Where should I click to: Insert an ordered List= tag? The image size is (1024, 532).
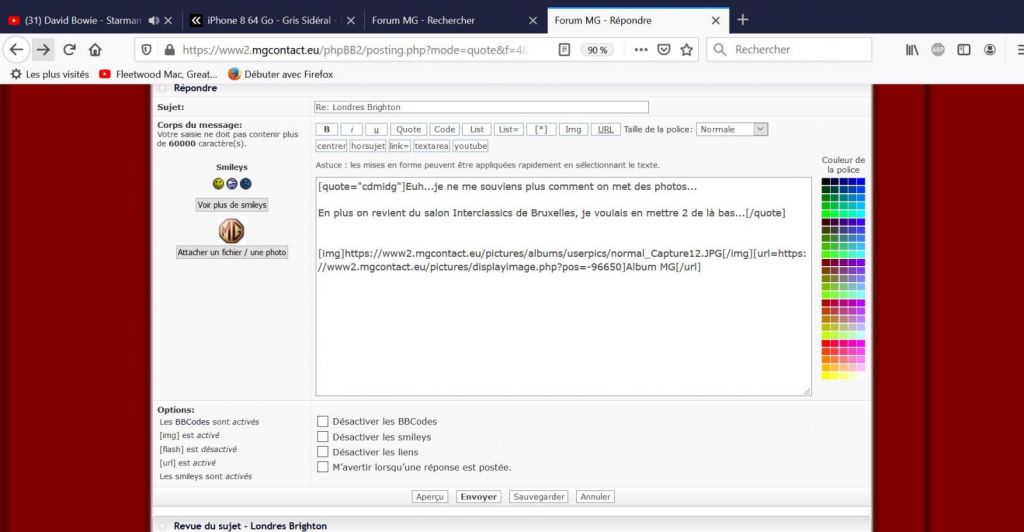[508, 129]
